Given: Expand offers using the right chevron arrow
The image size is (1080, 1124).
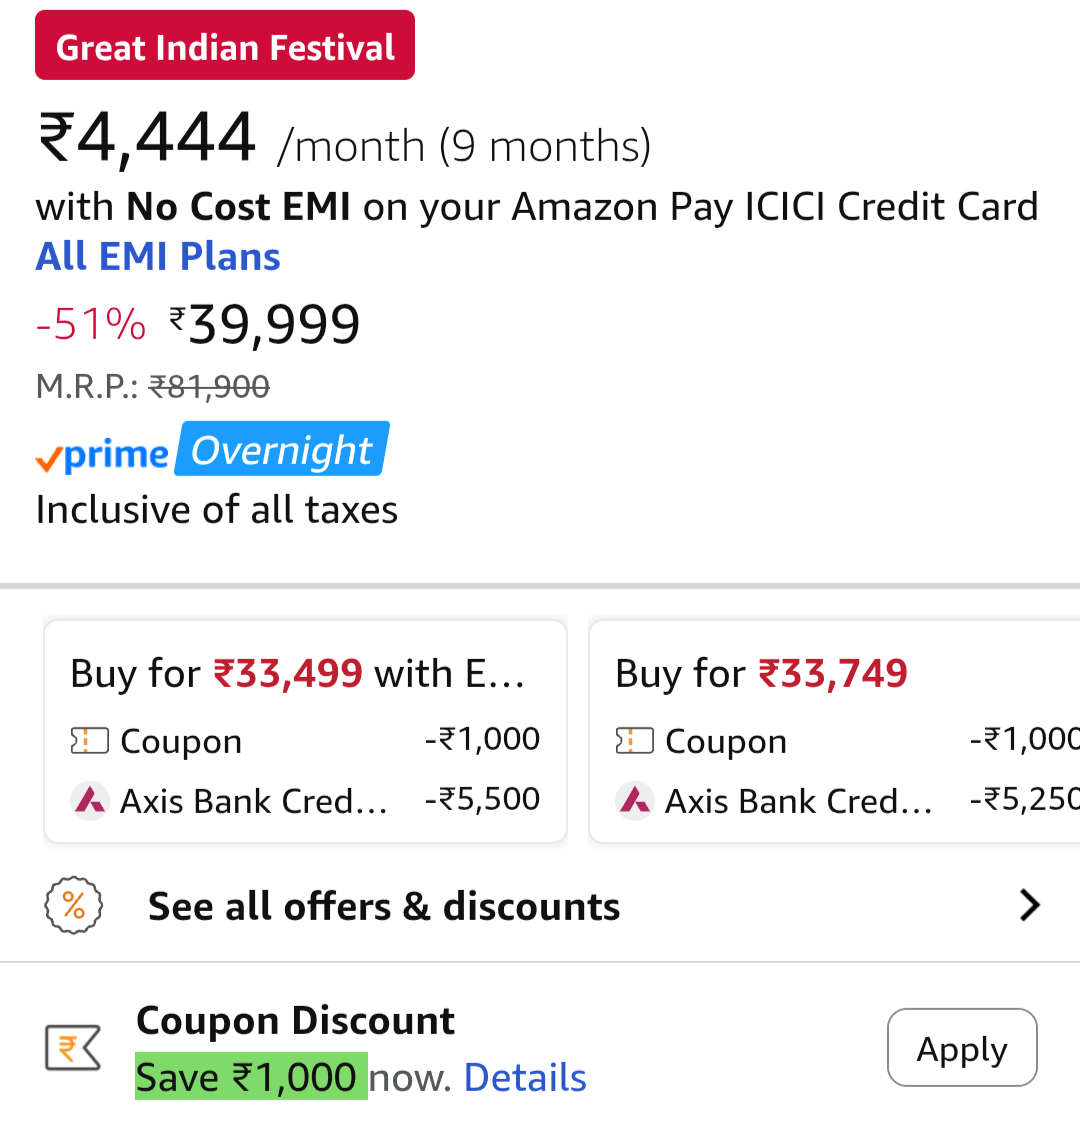Looking at the screenshot, I should pyautogui.click(x=1030, y=906).
